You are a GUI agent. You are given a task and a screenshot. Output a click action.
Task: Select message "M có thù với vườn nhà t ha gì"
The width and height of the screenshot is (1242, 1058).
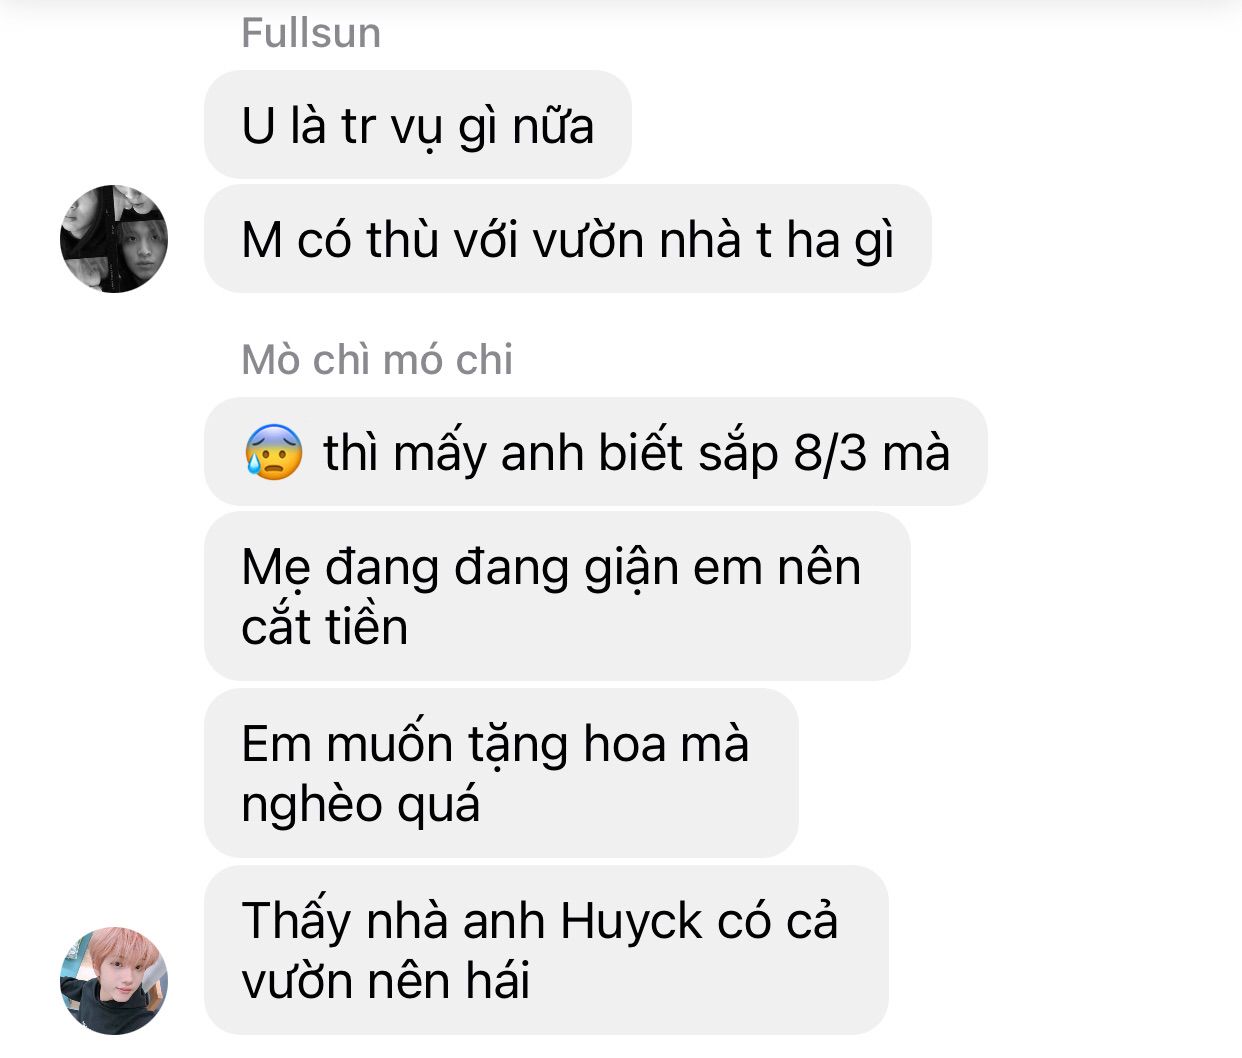(x=568, y=239)
